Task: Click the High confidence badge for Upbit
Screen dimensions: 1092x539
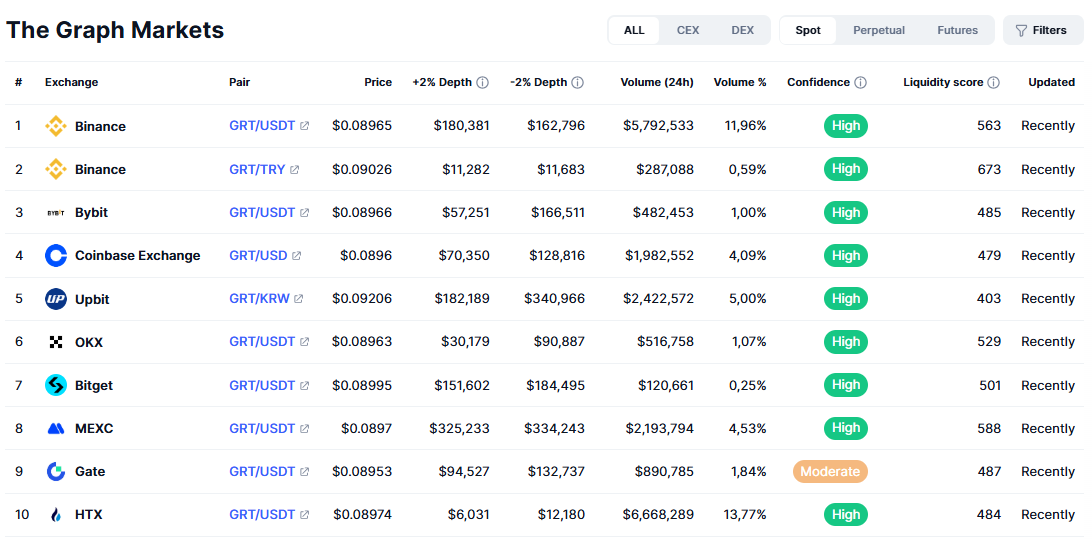Action: [x=845, y=299]
